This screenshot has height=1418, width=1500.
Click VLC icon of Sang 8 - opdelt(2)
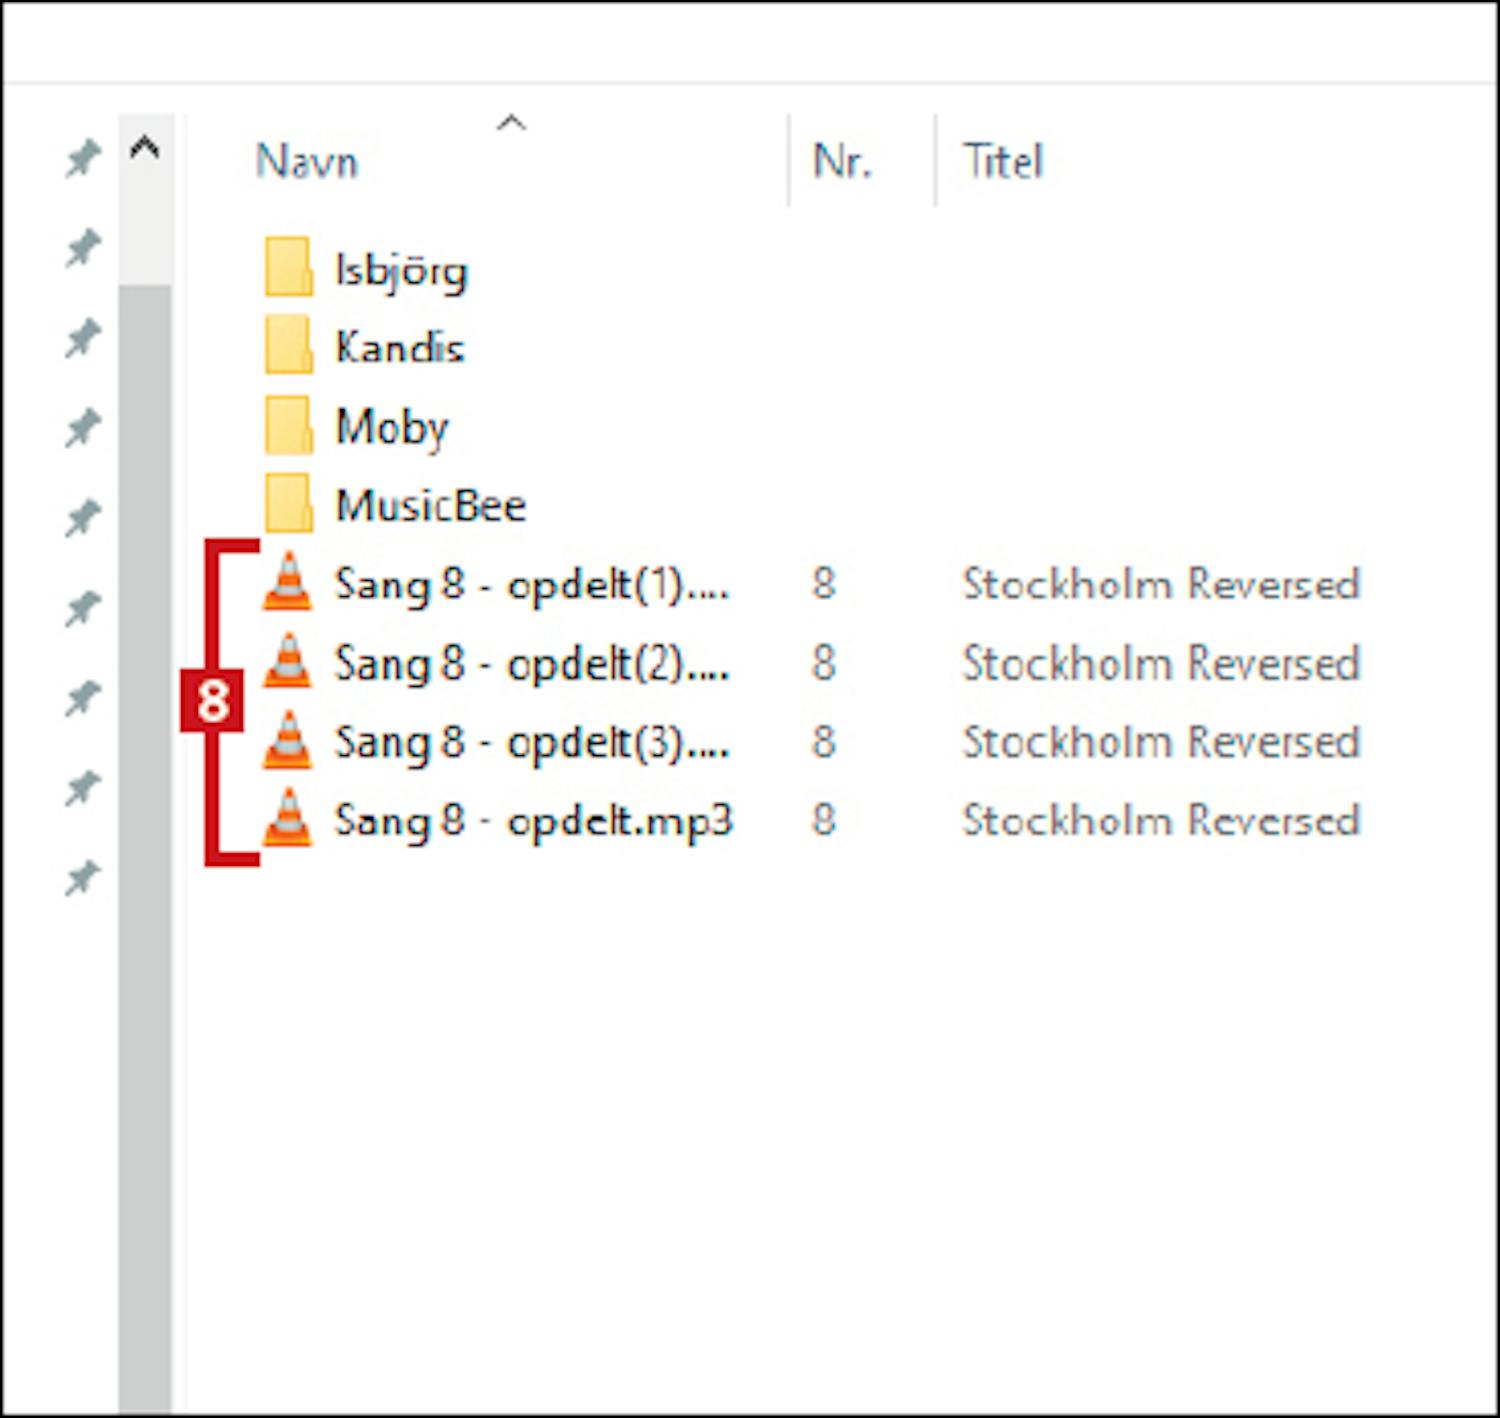288,662
